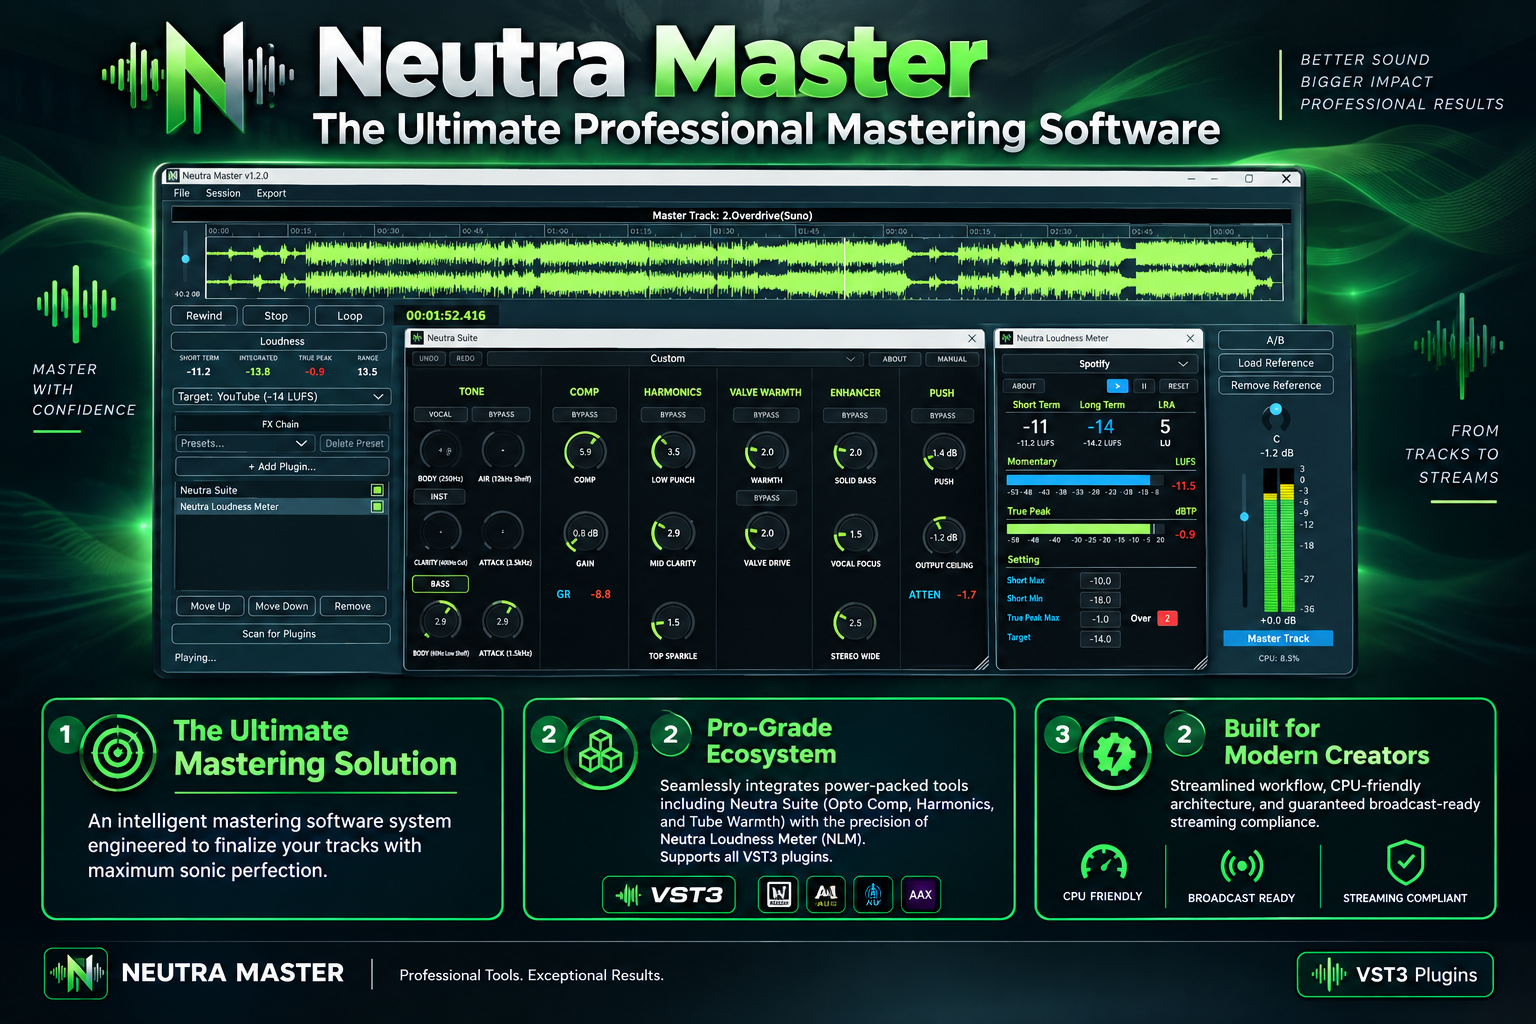Open the Session menu

pyautogui.click(x=223, y=193)
